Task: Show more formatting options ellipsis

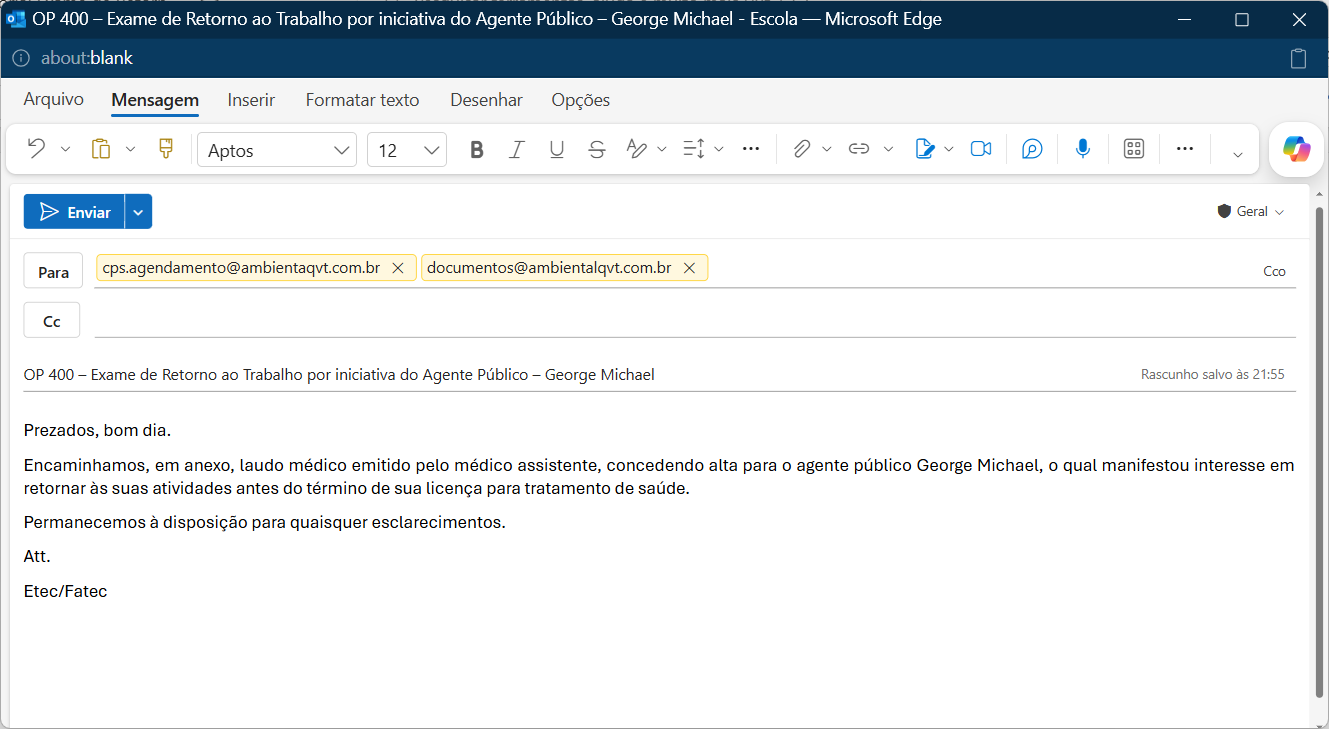Action: [x=751, y=149]
